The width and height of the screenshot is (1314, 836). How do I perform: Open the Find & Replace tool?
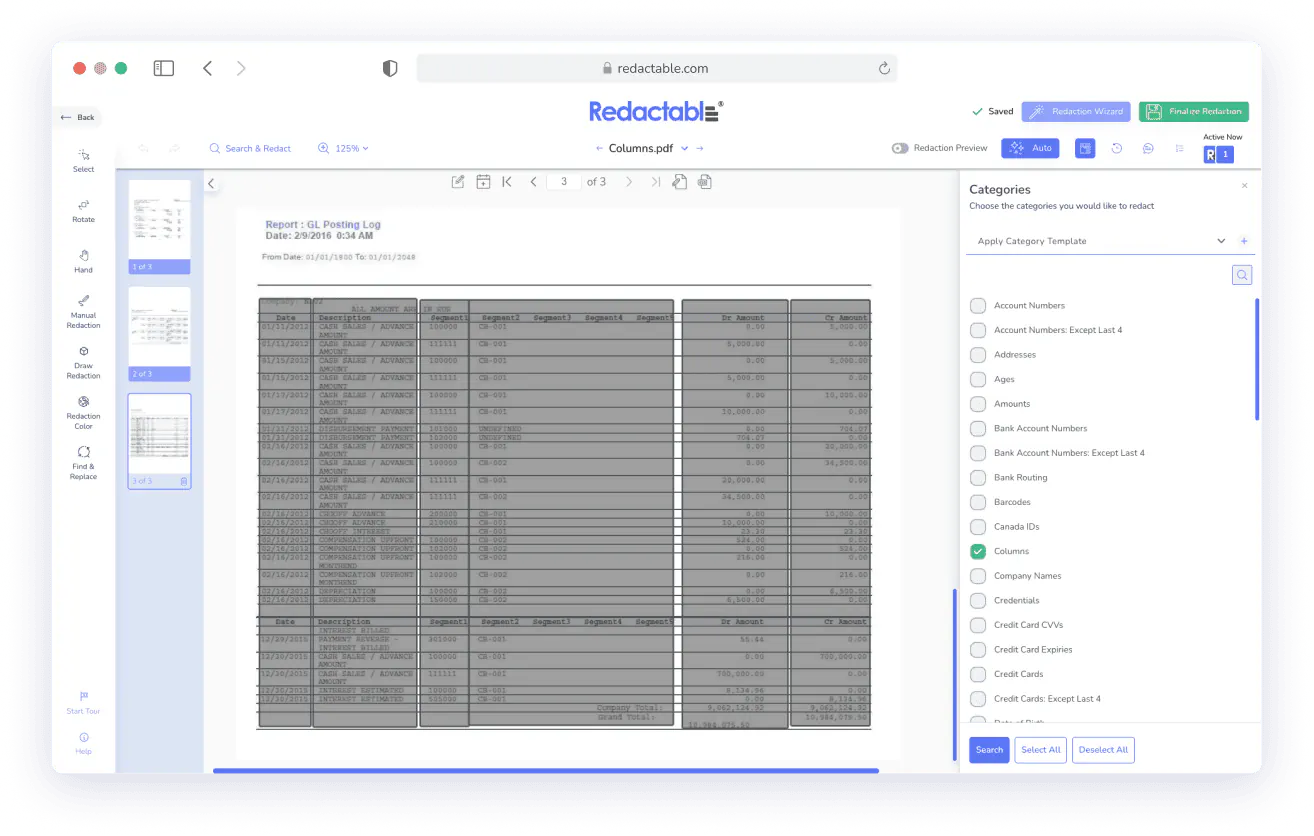[x=84, y=462]
